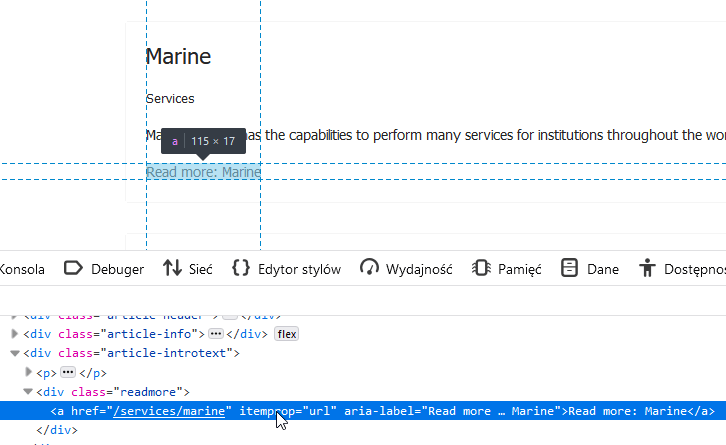Open the Konsola tab
726x445 pixels.
(x=22, y=268)
